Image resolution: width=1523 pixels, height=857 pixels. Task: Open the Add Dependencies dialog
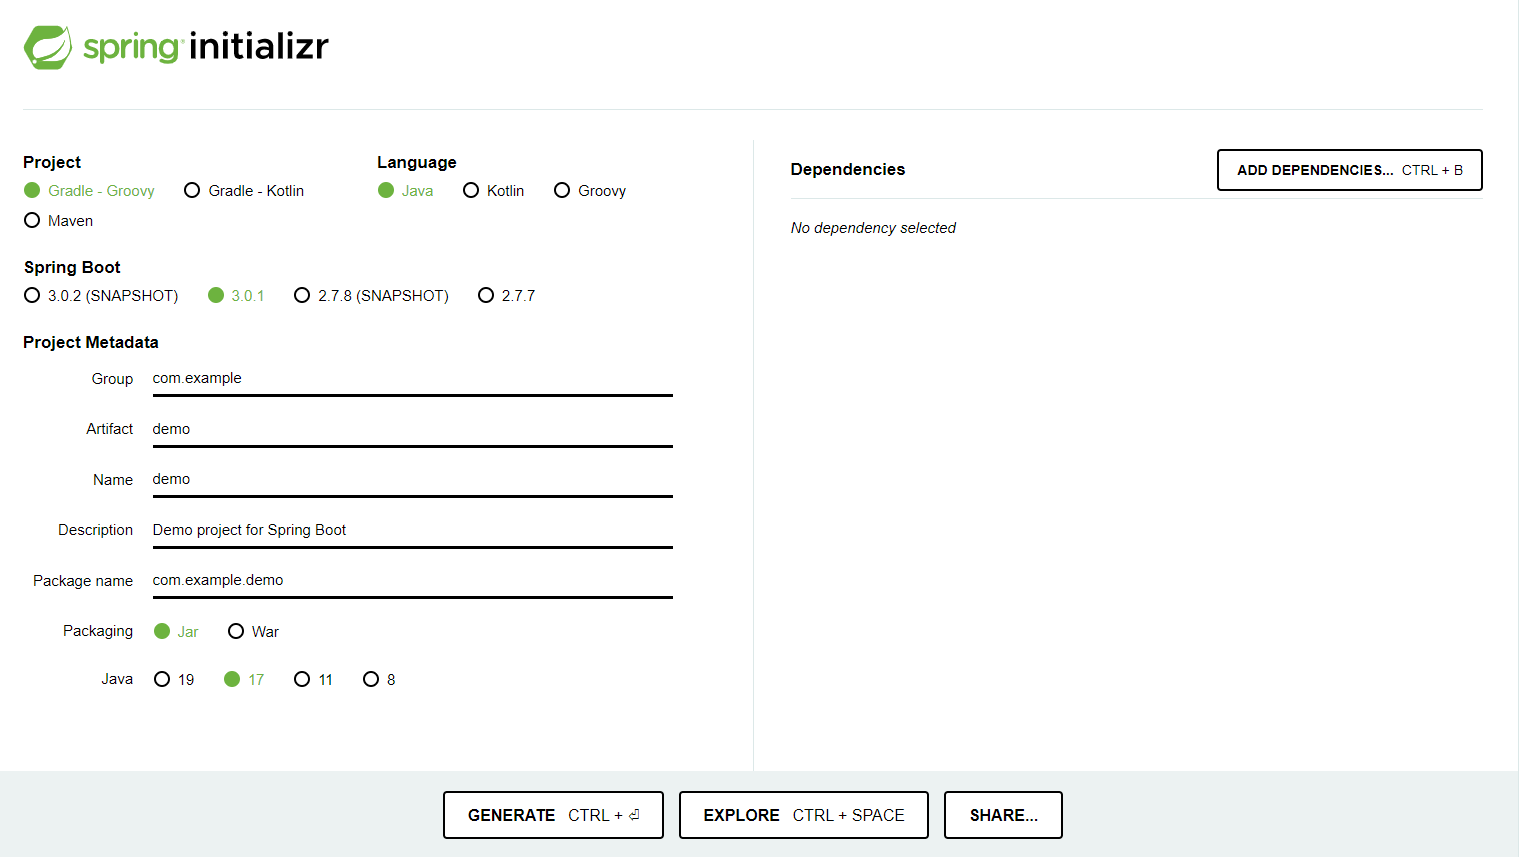(1350, 170)
